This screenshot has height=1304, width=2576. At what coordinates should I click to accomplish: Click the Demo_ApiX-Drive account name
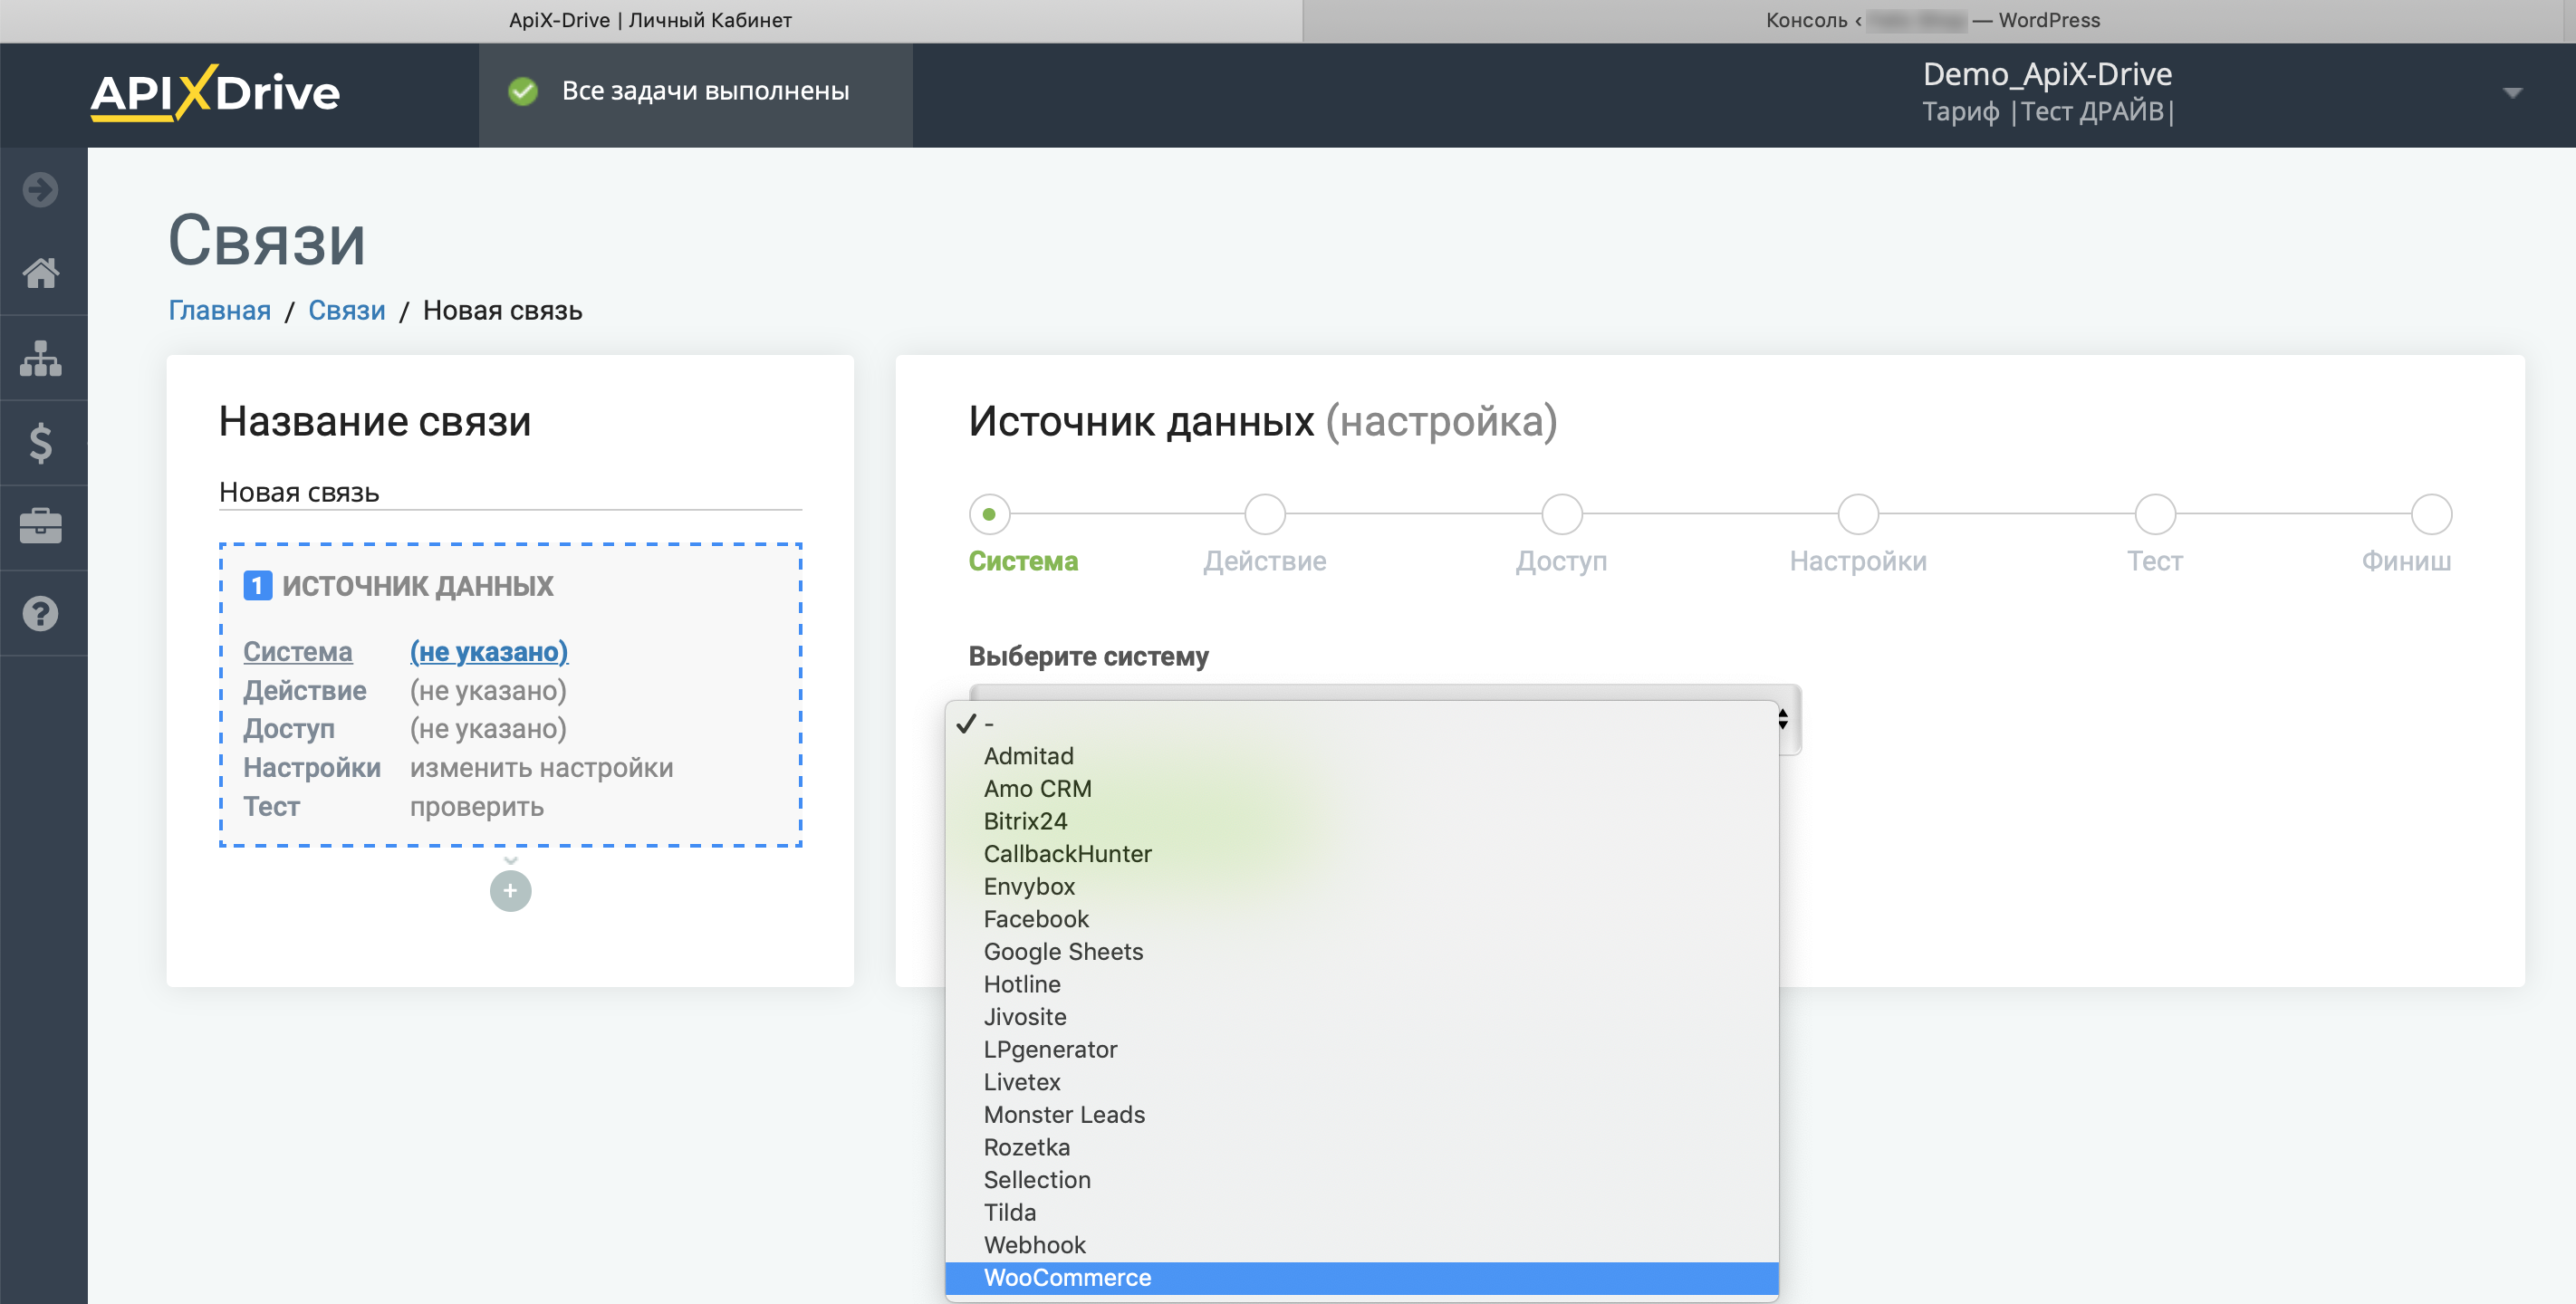[2047, 74]
